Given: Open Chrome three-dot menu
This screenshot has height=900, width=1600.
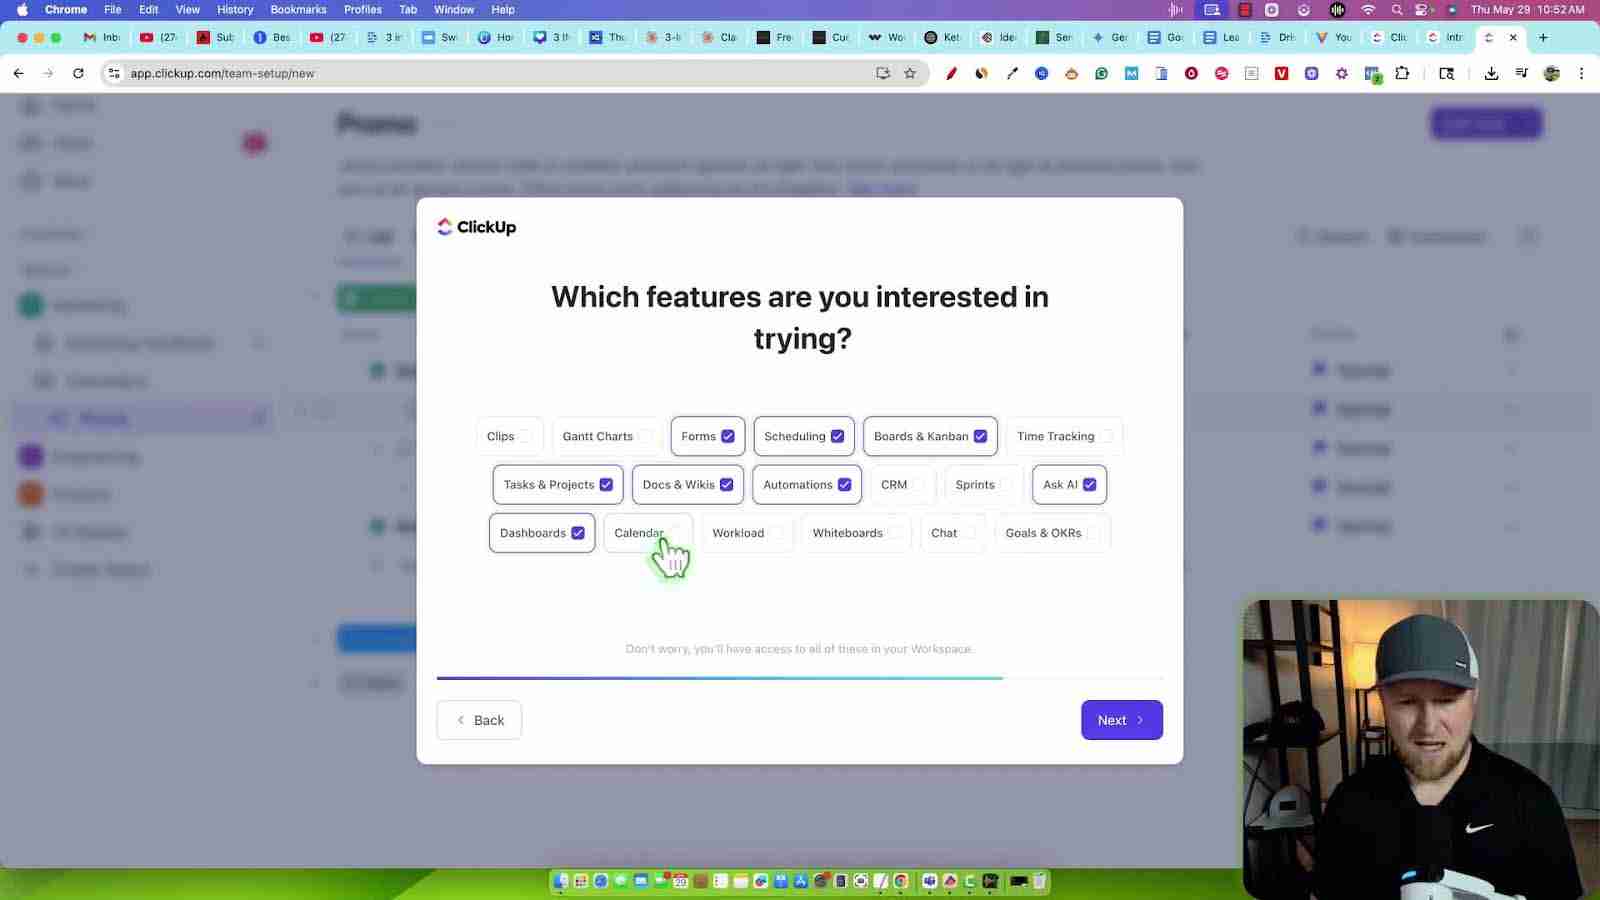Looking at the screenshot, I should click(x=1581, y=73).
